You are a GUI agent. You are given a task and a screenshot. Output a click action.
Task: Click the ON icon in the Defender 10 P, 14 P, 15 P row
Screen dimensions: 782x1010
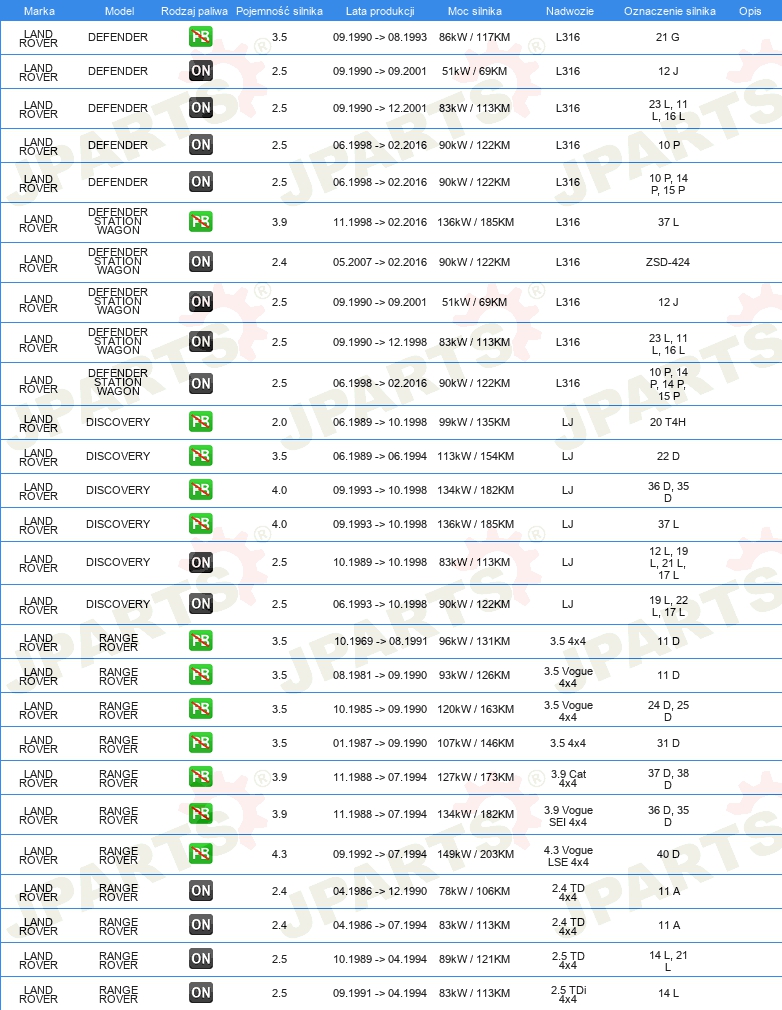200,182
